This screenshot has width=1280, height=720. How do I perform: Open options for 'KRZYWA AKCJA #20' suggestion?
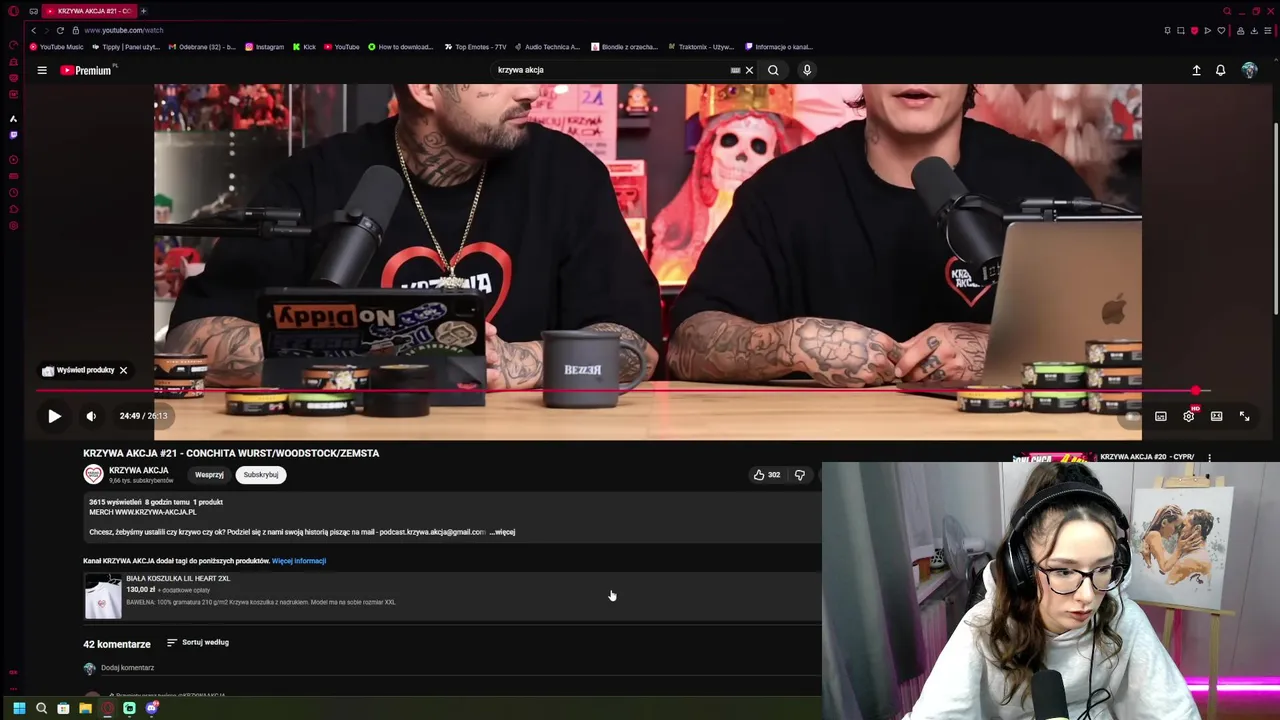click(1209, 457)
